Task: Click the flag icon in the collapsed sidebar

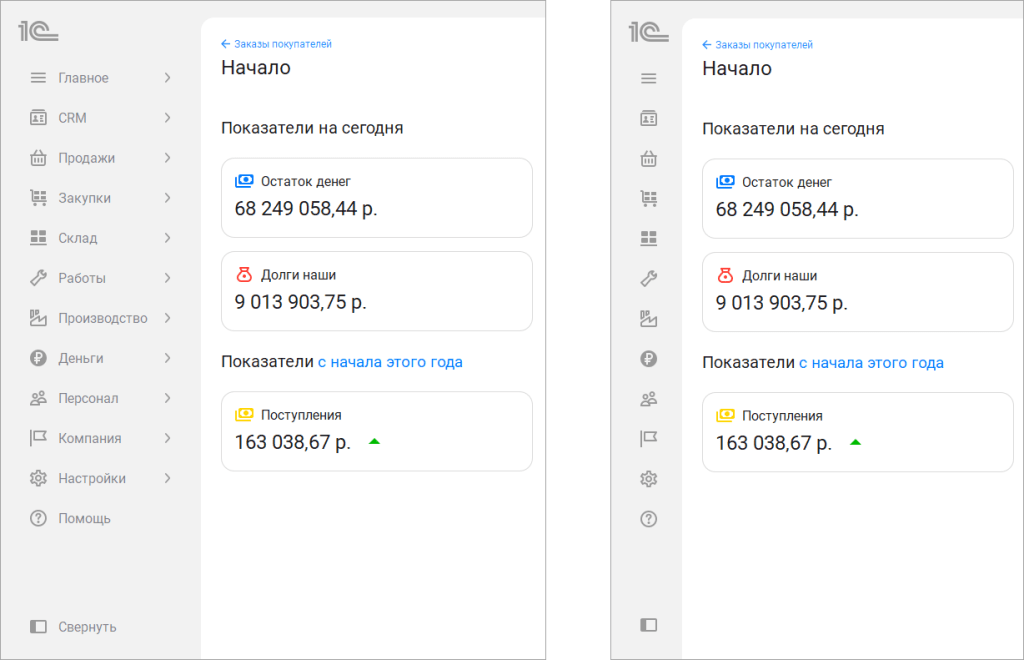Action: [x=648, y=438]
